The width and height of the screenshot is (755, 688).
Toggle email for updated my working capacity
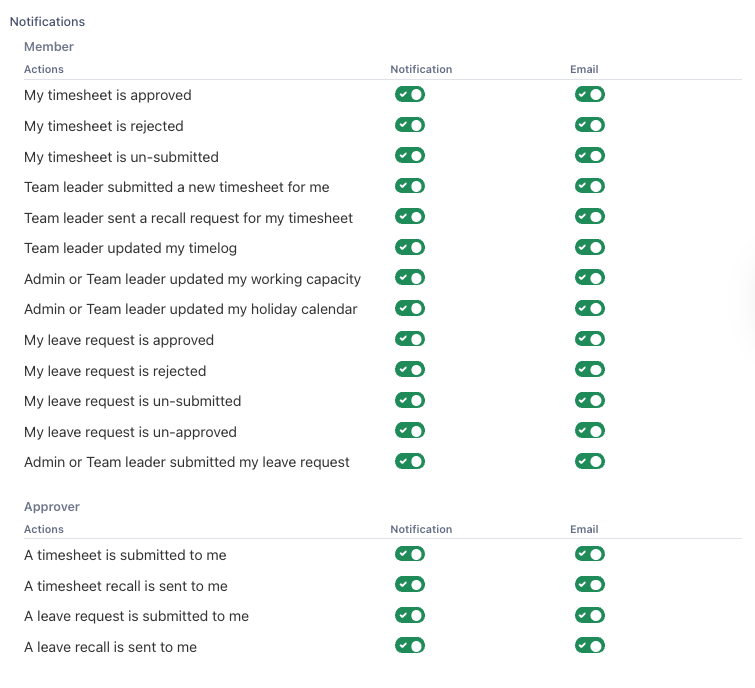tap(590, 278)
